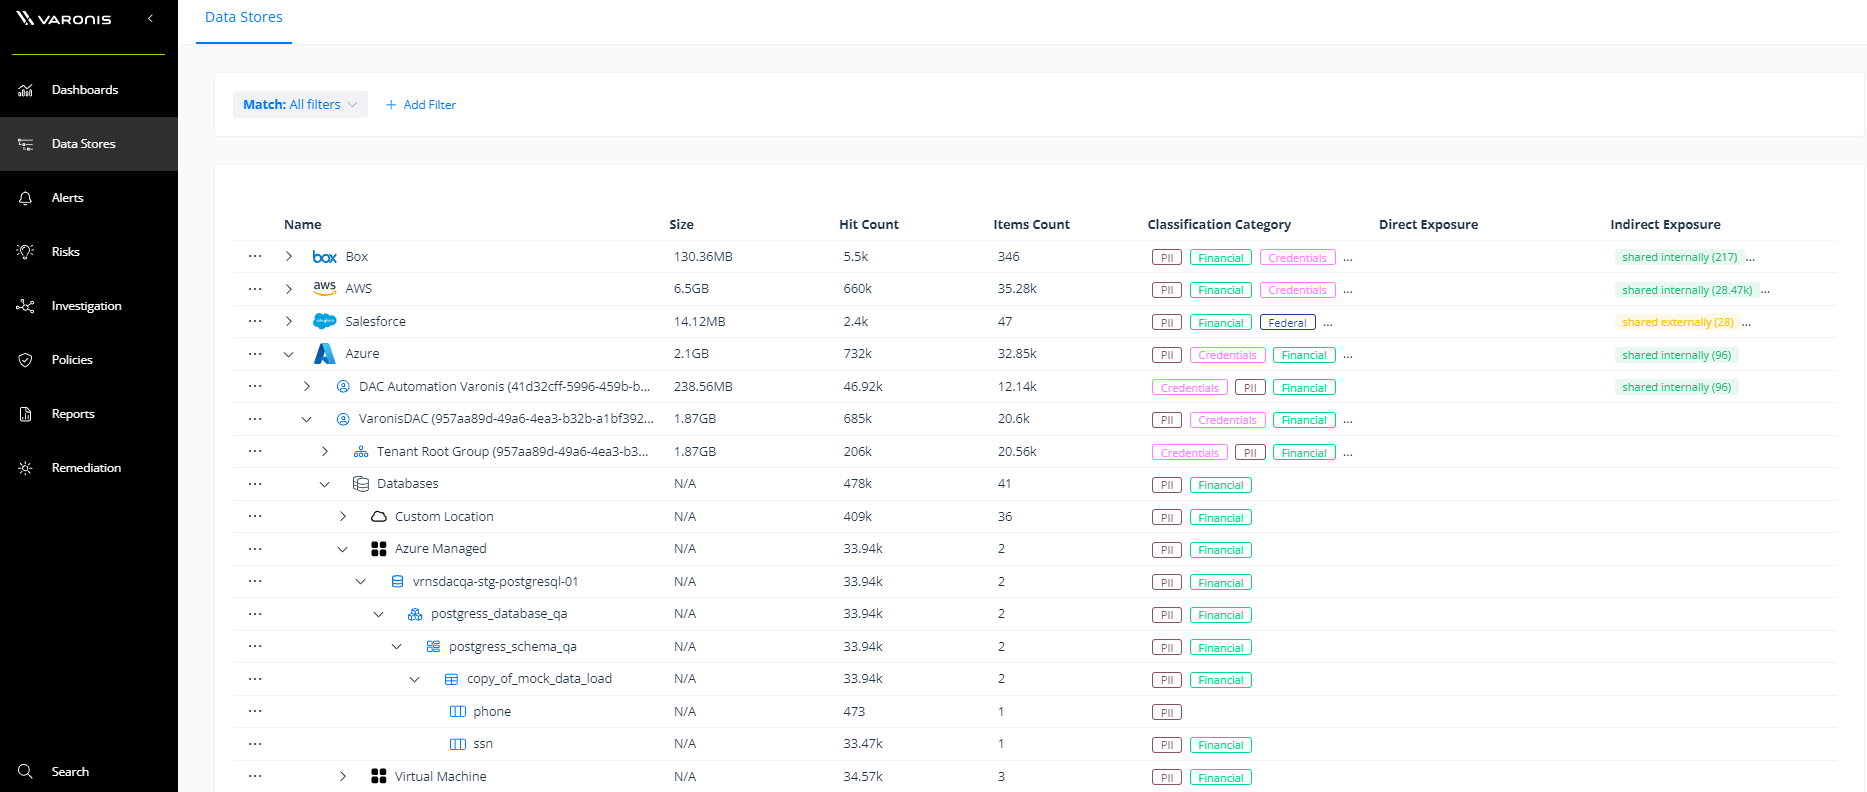The width and height of the screenshot is (1867, 792).
Task: Collapse the VaronisDAC subscription row
Action: pos(307,419)
